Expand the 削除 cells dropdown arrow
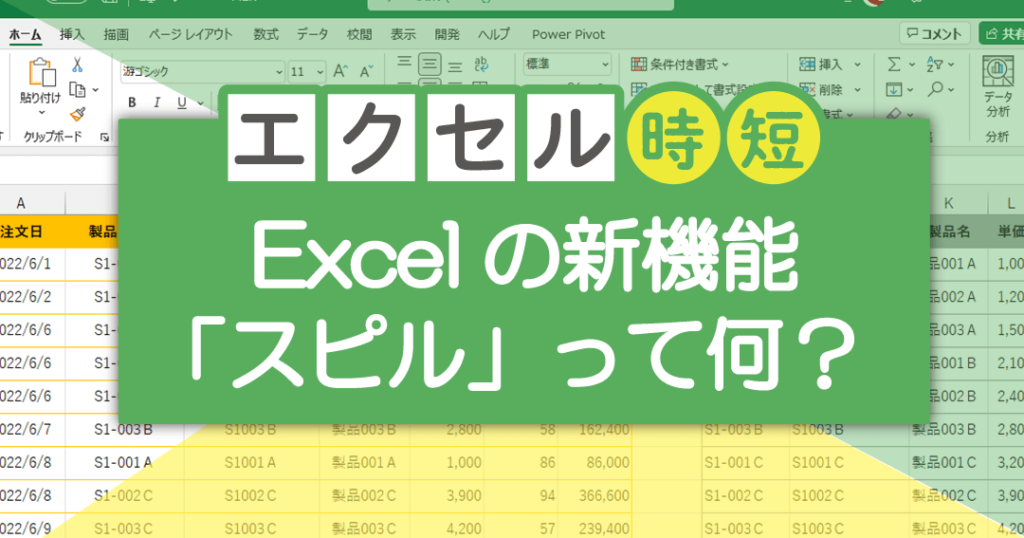This screenshot has height=538, width=1024. [x=857, y=90]
